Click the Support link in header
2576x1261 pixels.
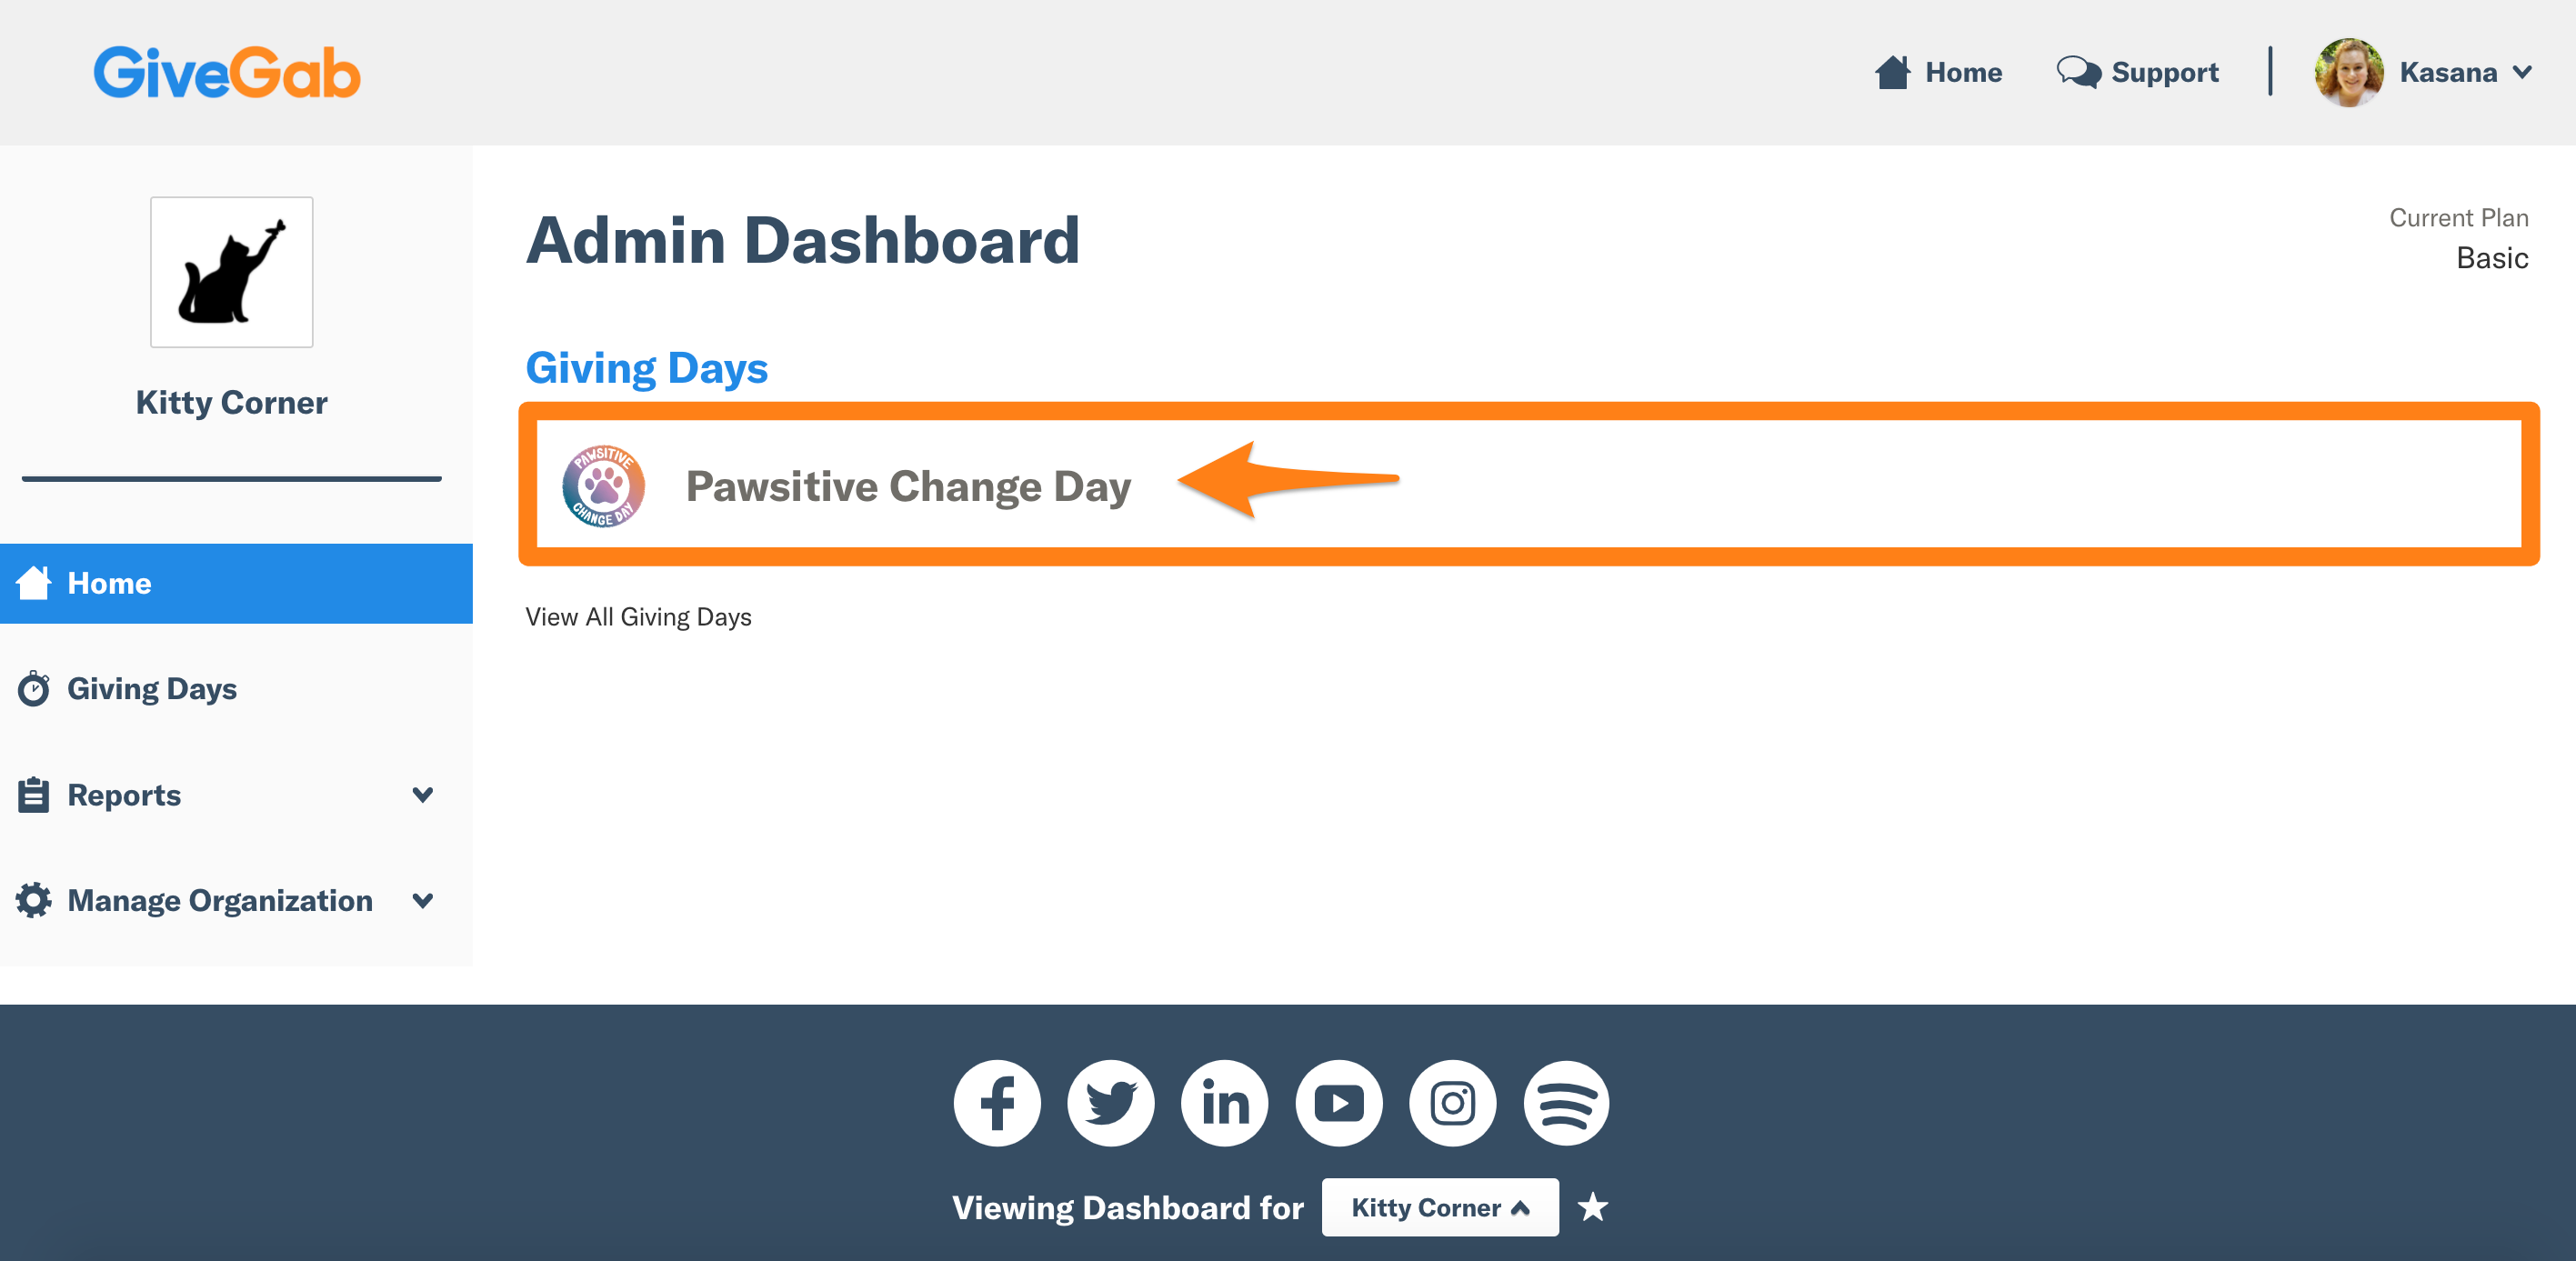pyautogui.click(x=2138, y=72)
